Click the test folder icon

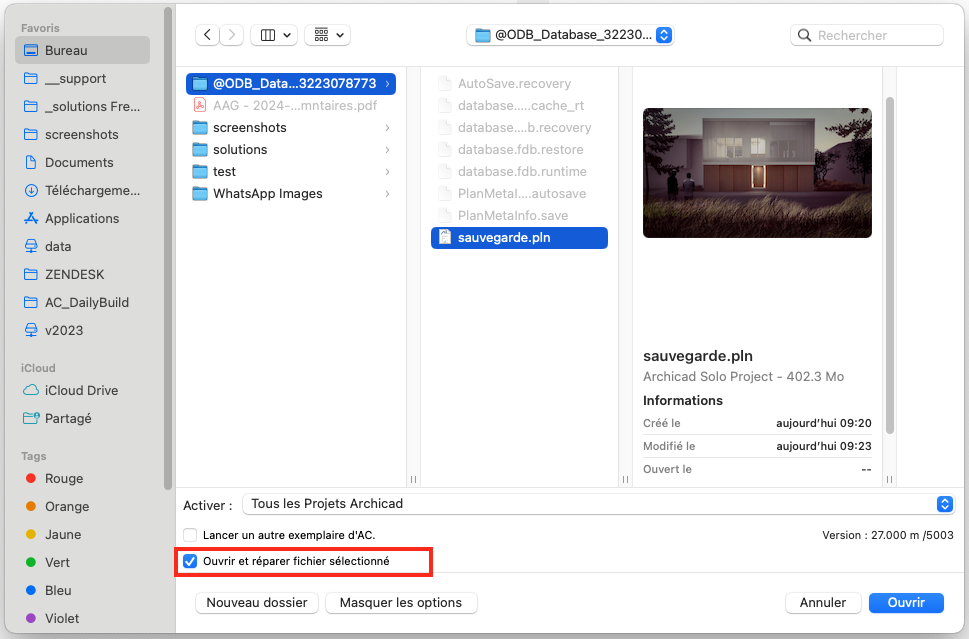pyautogui.click(x=200, y=171)
